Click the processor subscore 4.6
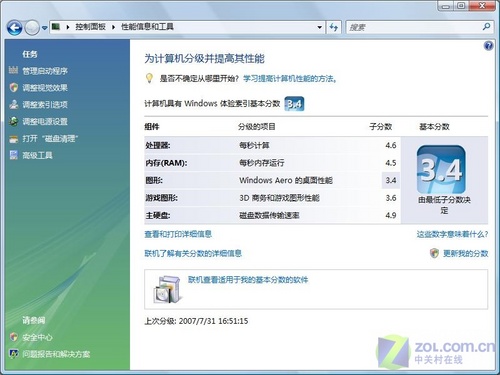This screenshot has width=500, height=375. pyautogui.click(x=391, y=145)
